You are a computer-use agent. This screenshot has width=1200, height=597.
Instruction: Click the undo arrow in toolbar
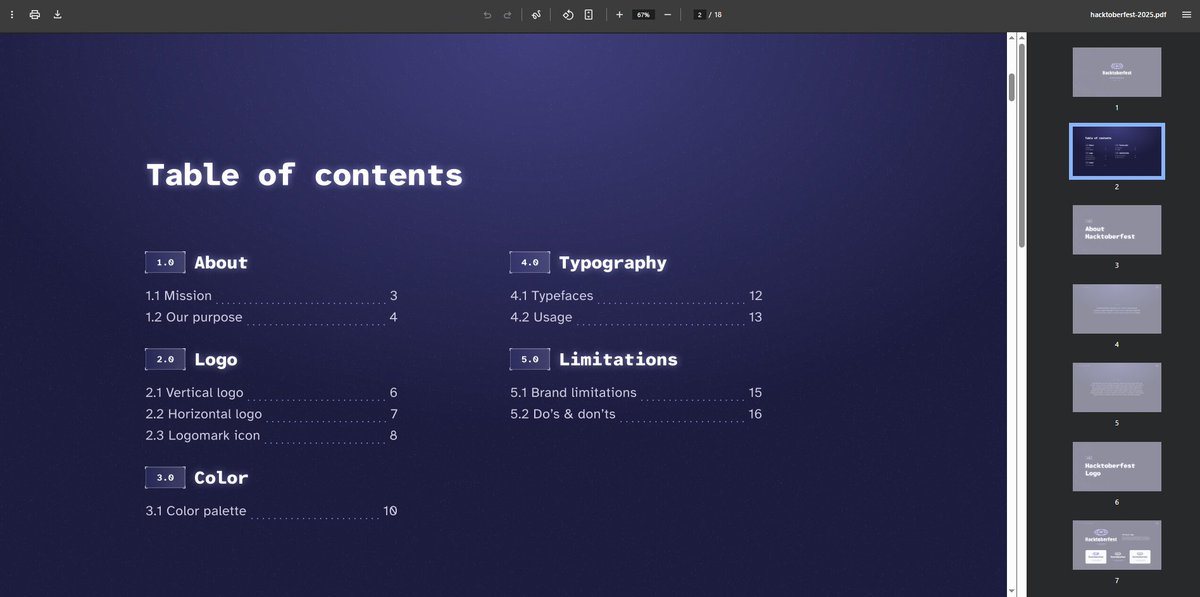[x=487, y=15]
